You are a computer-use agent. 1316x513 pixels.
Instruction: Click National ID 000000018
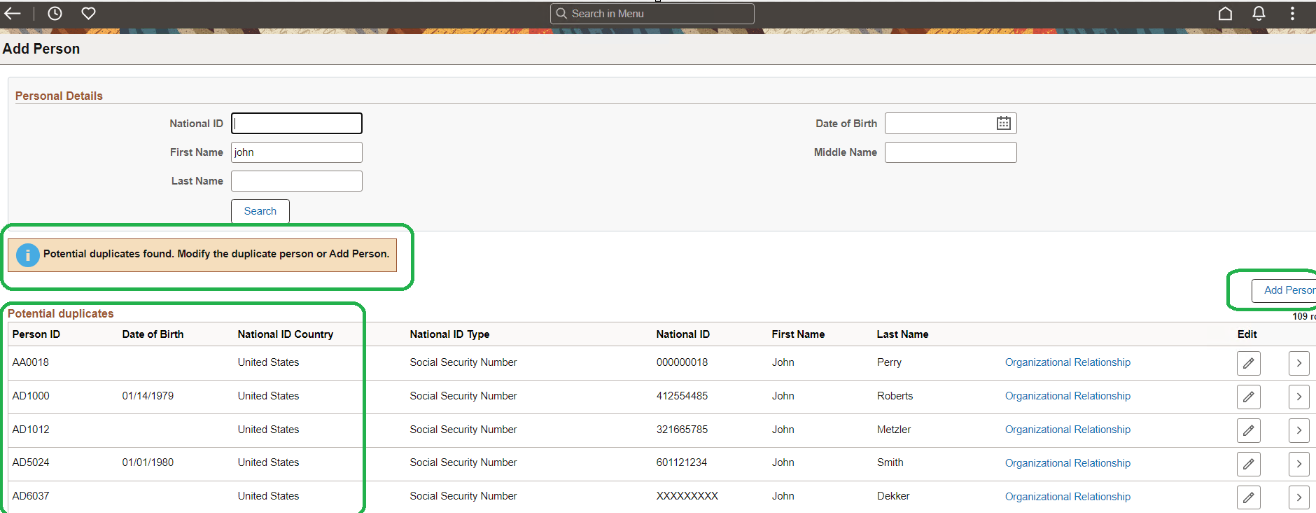click(682, 362)
